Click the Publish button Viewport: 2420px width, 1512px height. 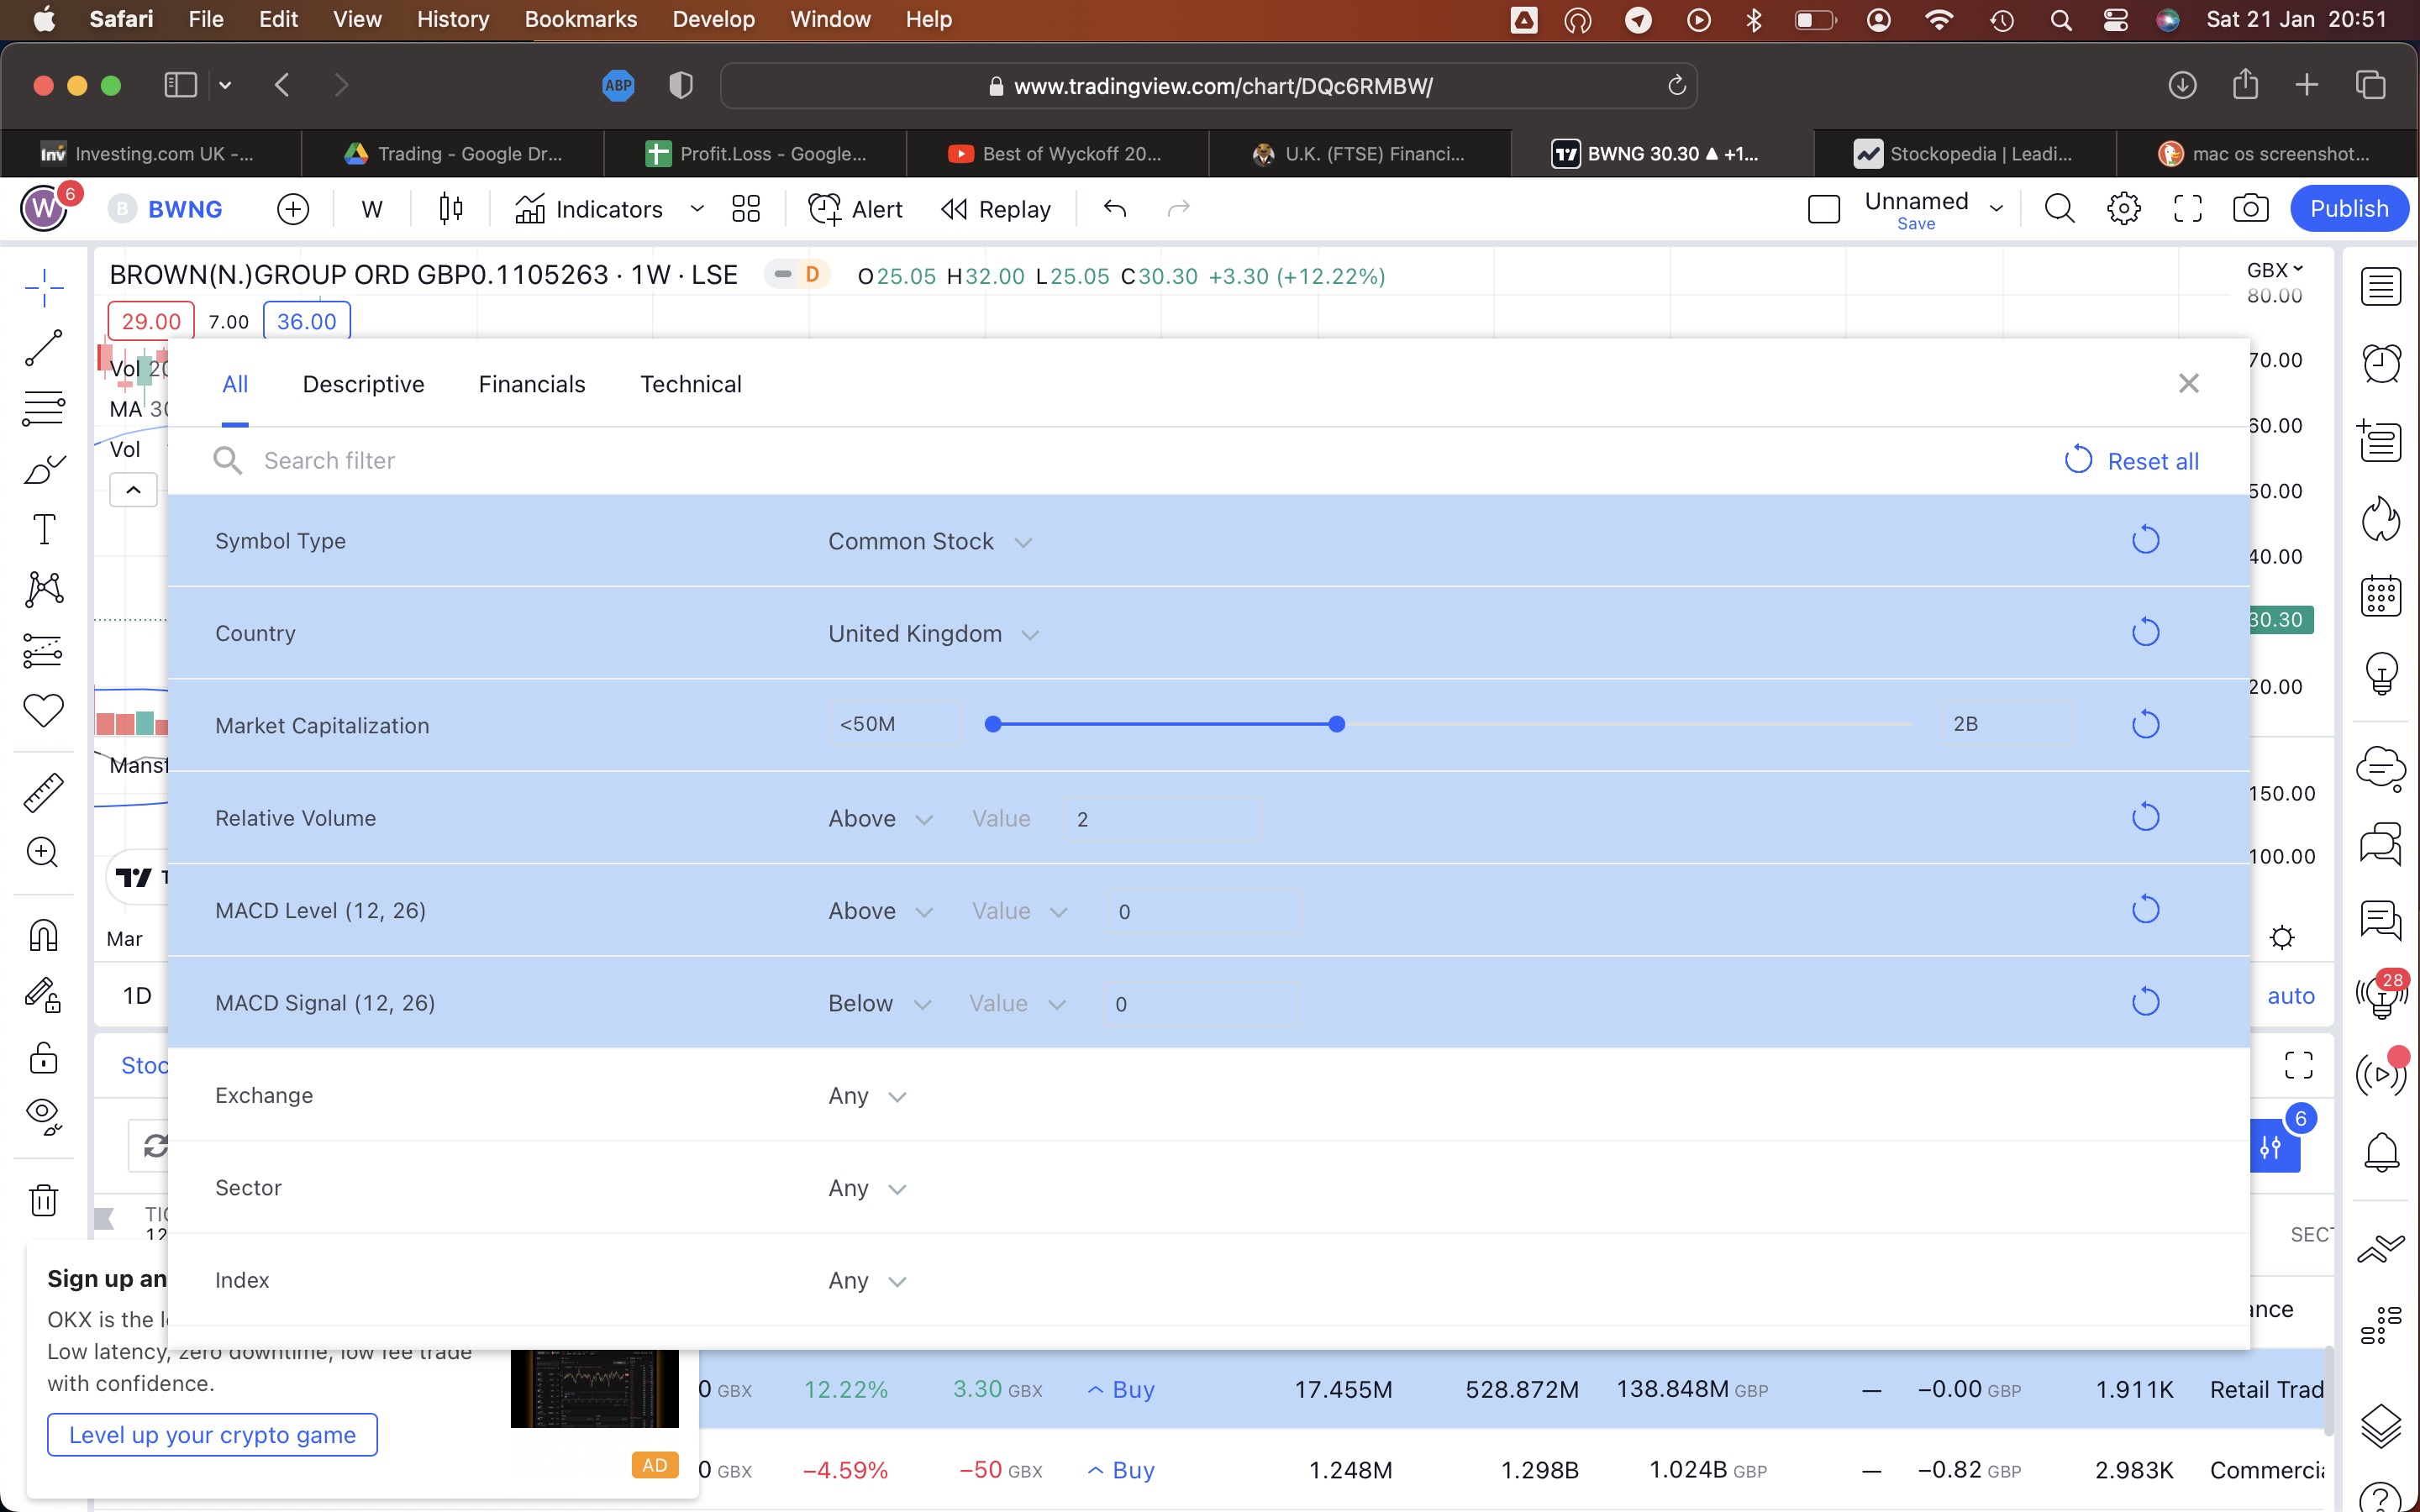coord(2348,208)
